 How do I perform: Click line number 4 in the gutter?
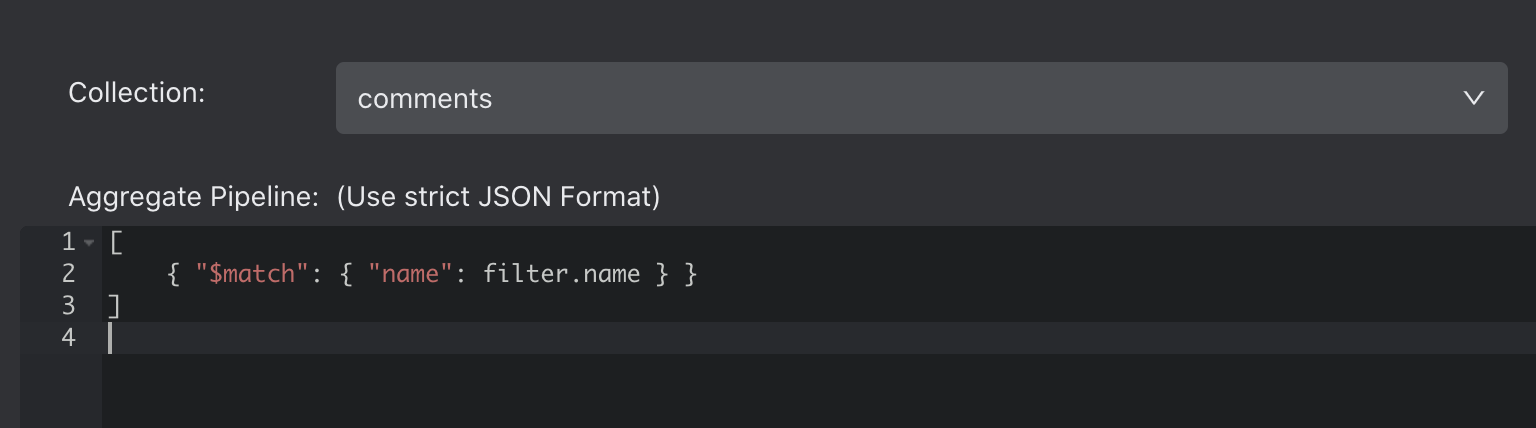coord(68,338)
